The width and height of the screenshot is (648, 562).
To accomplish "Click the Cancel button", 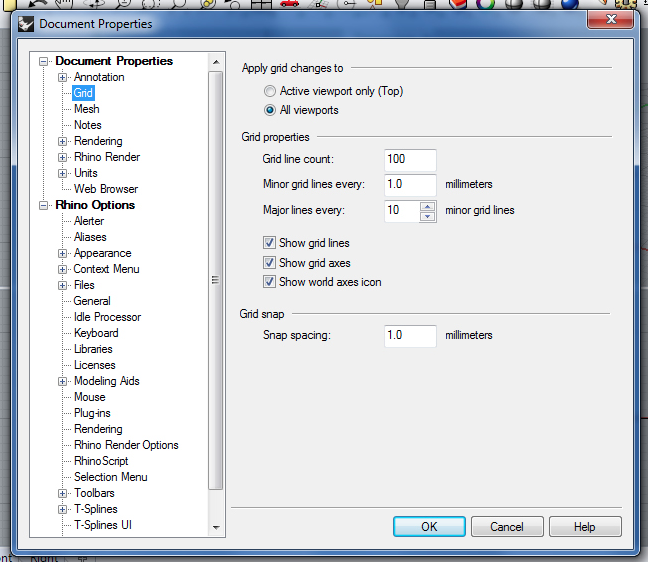I will [507, 526].
